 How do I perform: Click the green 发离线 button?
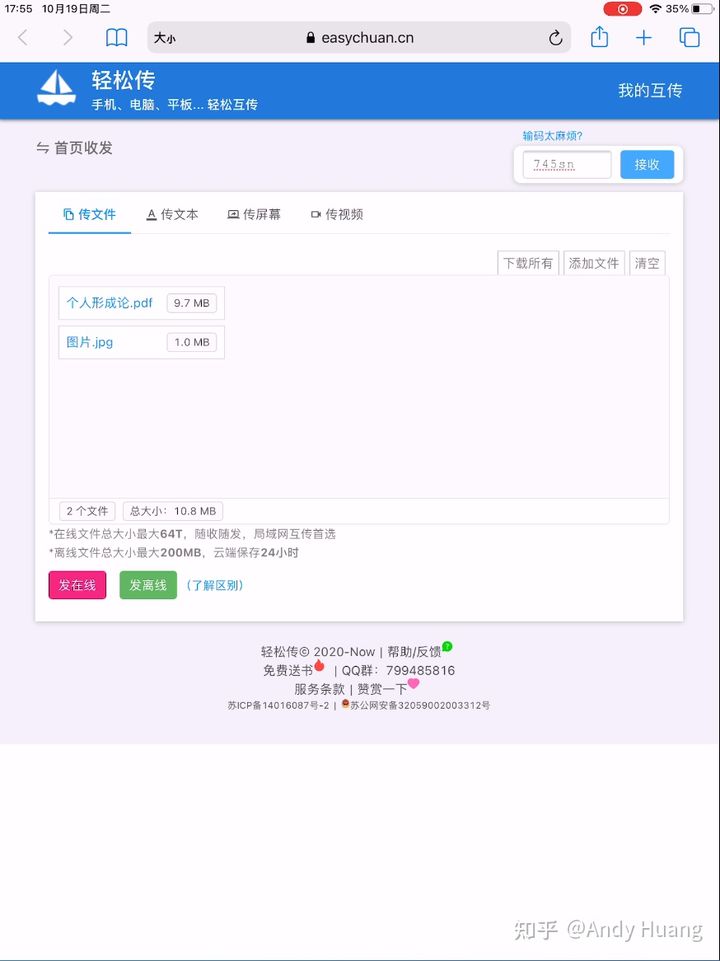point(148,585)
